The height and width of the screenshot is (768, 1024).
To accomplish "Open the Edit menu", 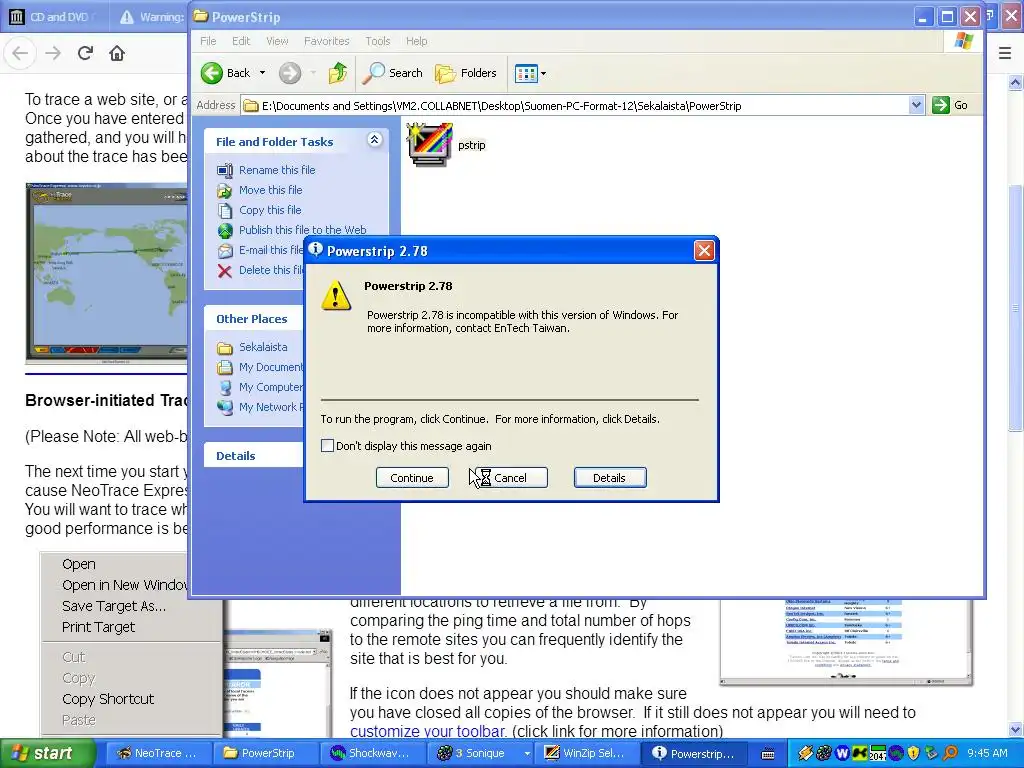I will click(241, 41).
